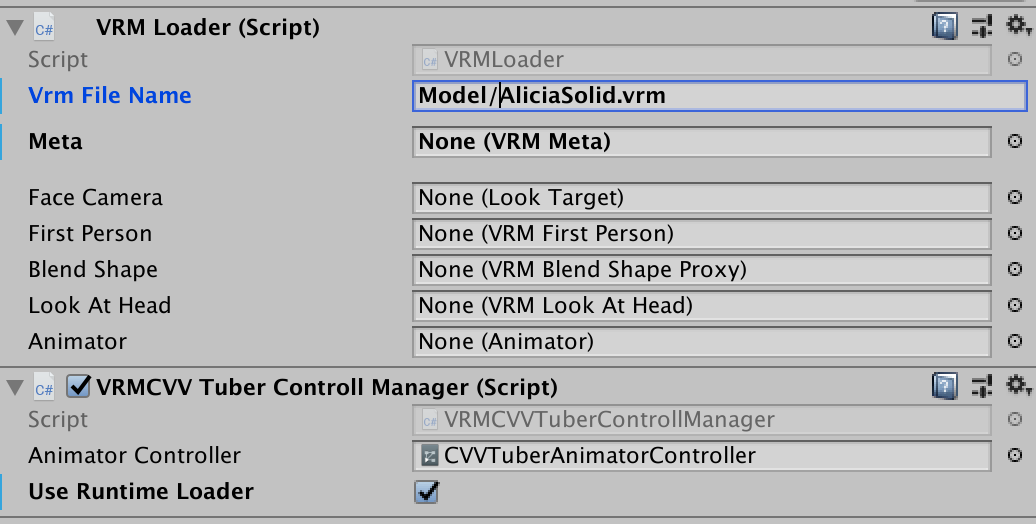
Task: Open help for VRM Loader script
Action: click(x=944, y=27)
